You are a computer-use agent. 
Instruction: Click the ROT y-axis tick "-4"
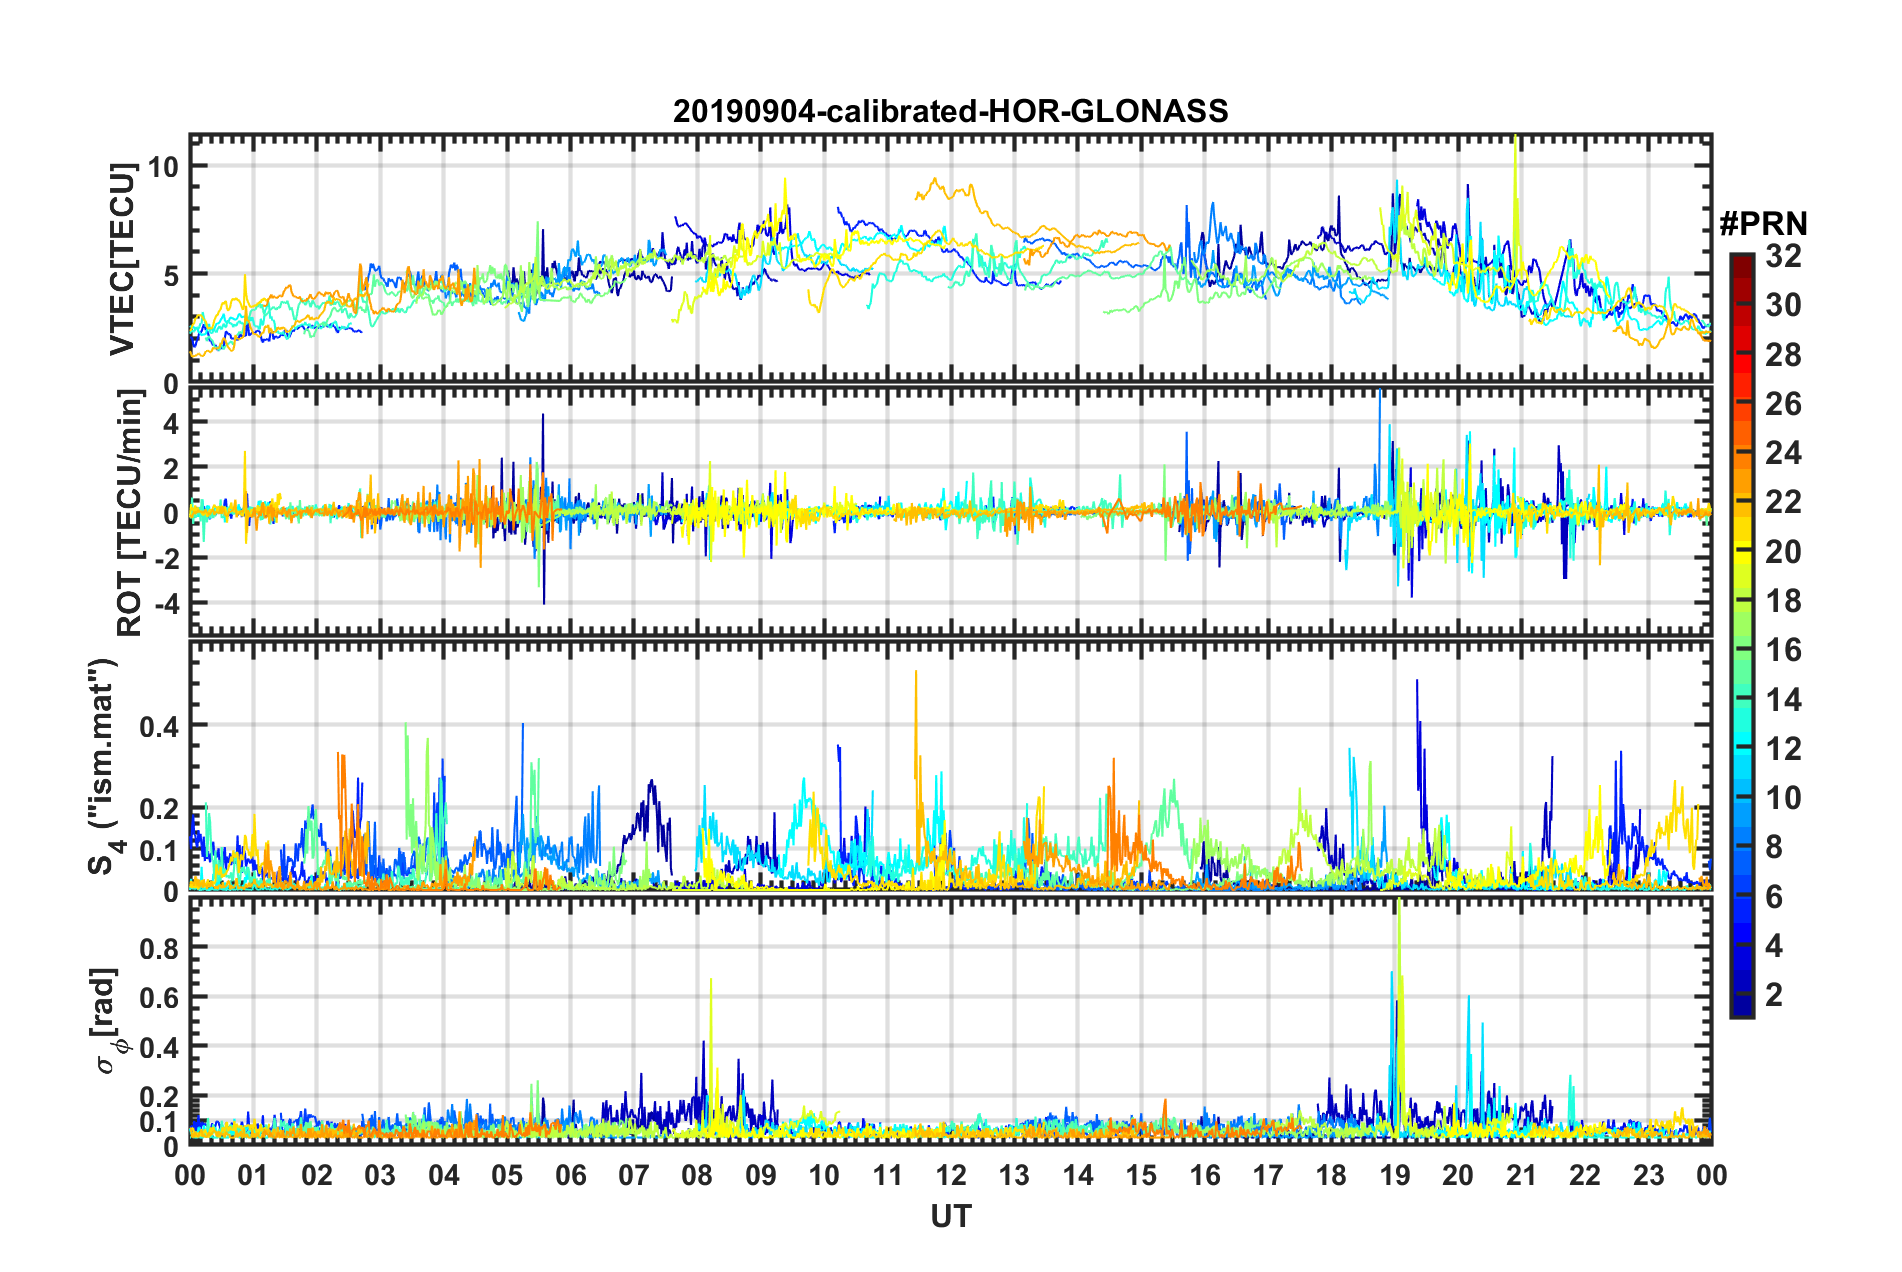click(x=166, y=604)
